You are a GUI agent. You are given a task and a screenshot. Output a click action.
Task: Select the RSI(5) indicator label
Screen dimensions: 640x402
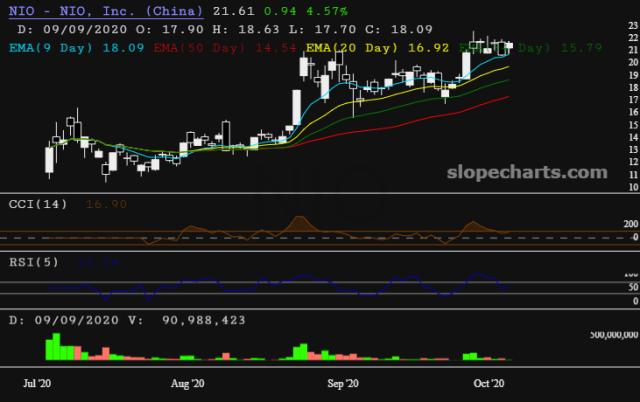(32, 261)
